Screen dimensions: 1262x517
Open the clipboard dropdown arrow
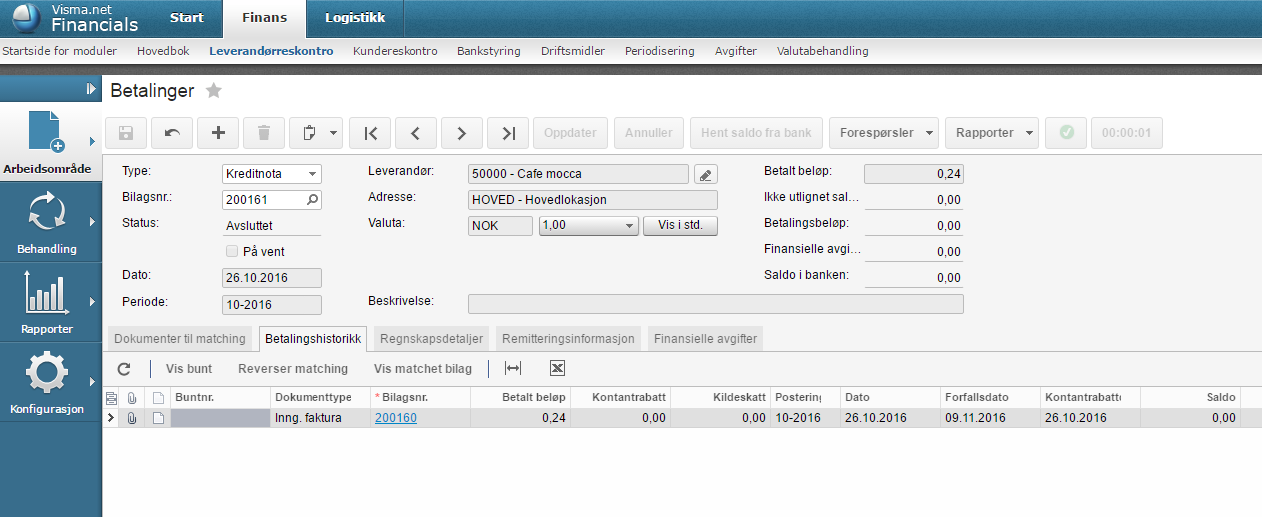333,133
